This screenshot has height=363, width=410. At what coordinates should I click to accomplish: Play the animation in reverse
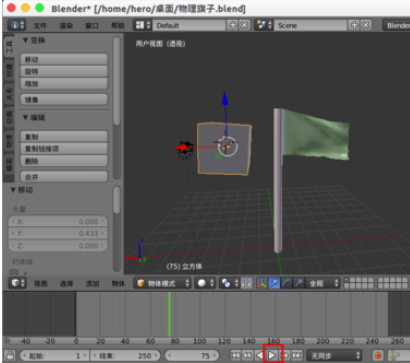[x=260, y=356]
